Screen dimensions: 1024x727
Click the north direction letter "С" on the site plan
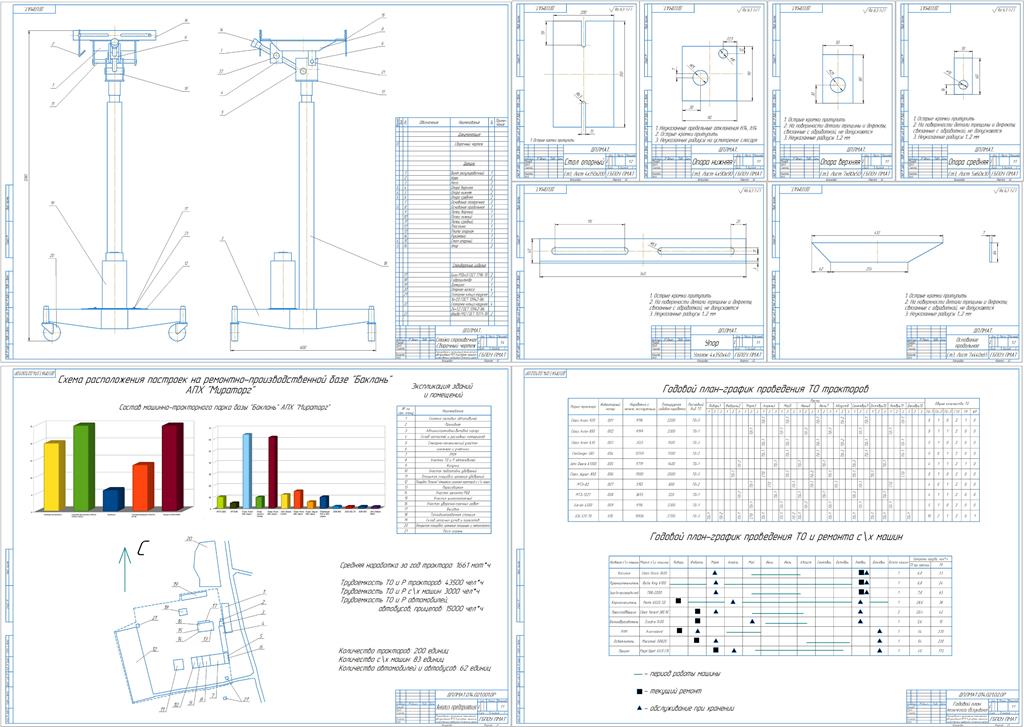[144, 549]
